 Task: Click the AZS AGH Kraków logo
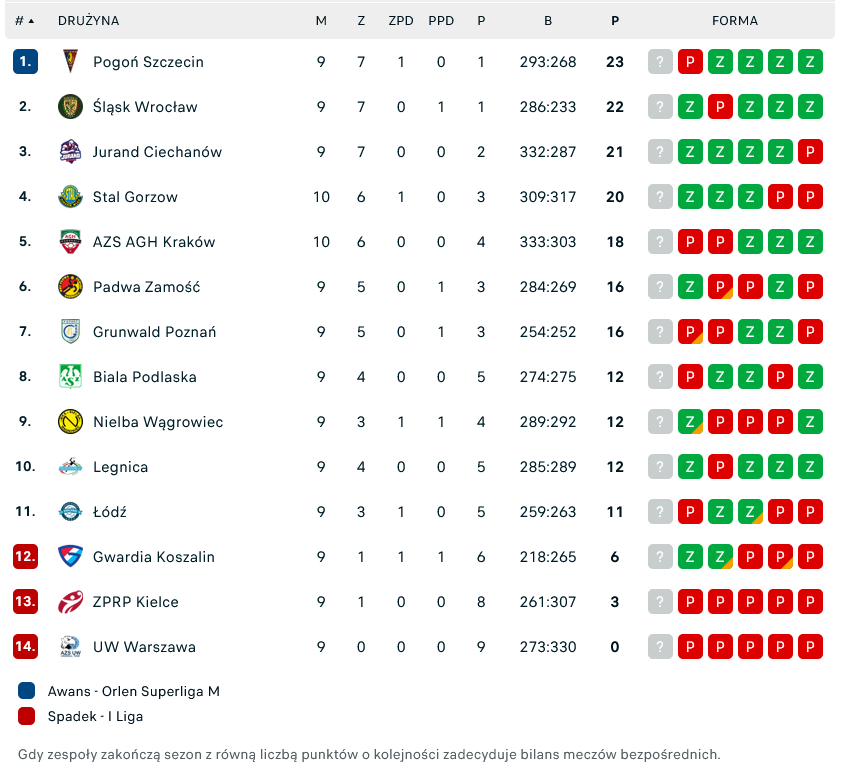(x=70, y=242)
